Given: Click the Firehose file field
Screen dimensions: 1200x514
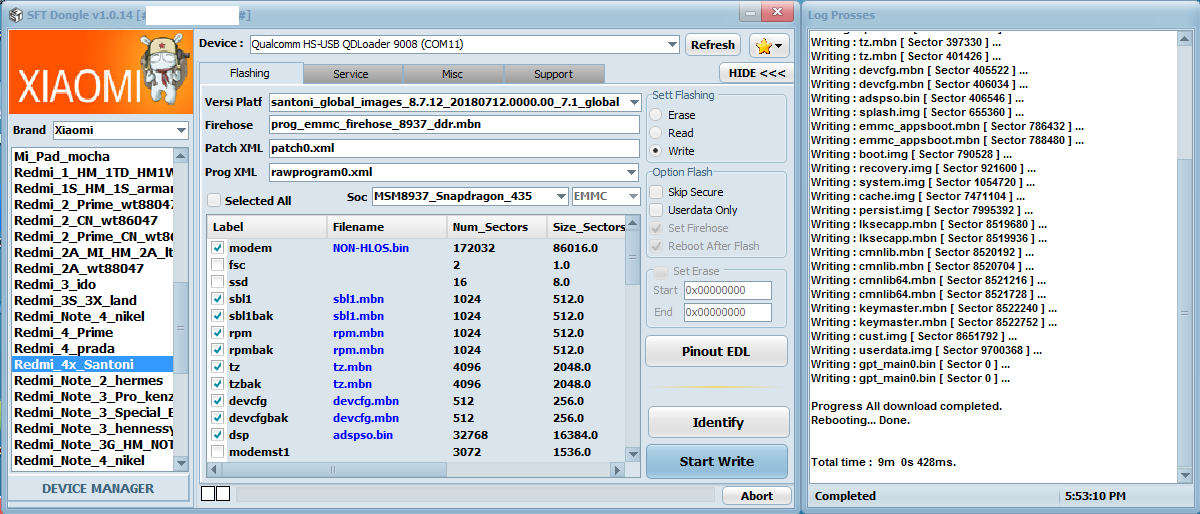Looking at the screenshot, I should (454, 125).
